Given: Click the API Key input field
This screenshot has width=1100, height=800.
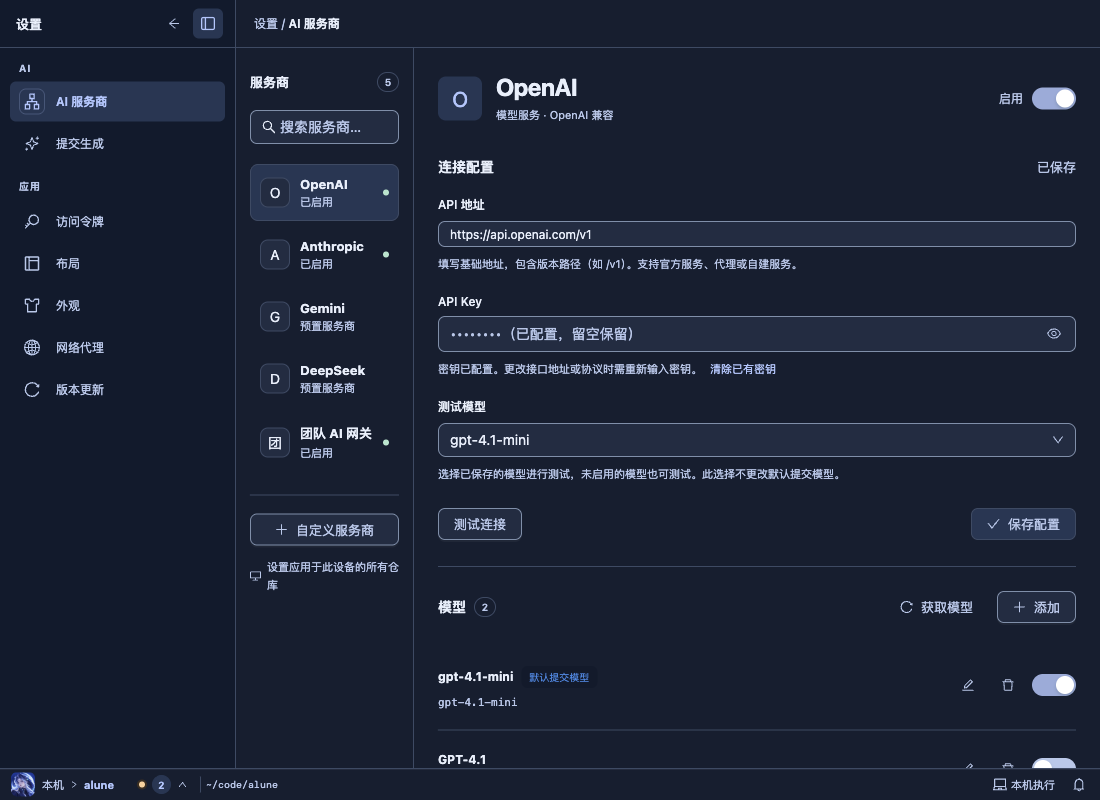Looking at the screenshot, I should click(x=756, y=334).
